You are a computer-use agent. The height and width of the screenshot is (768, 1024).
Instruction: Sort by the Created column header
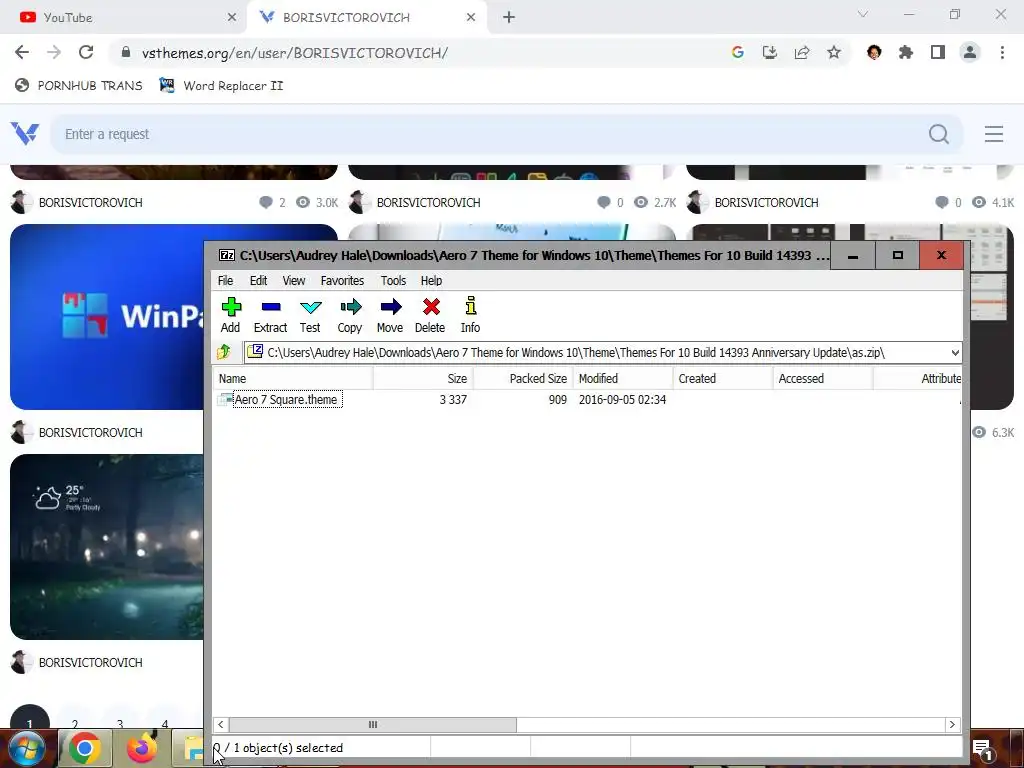click(723, 379)
